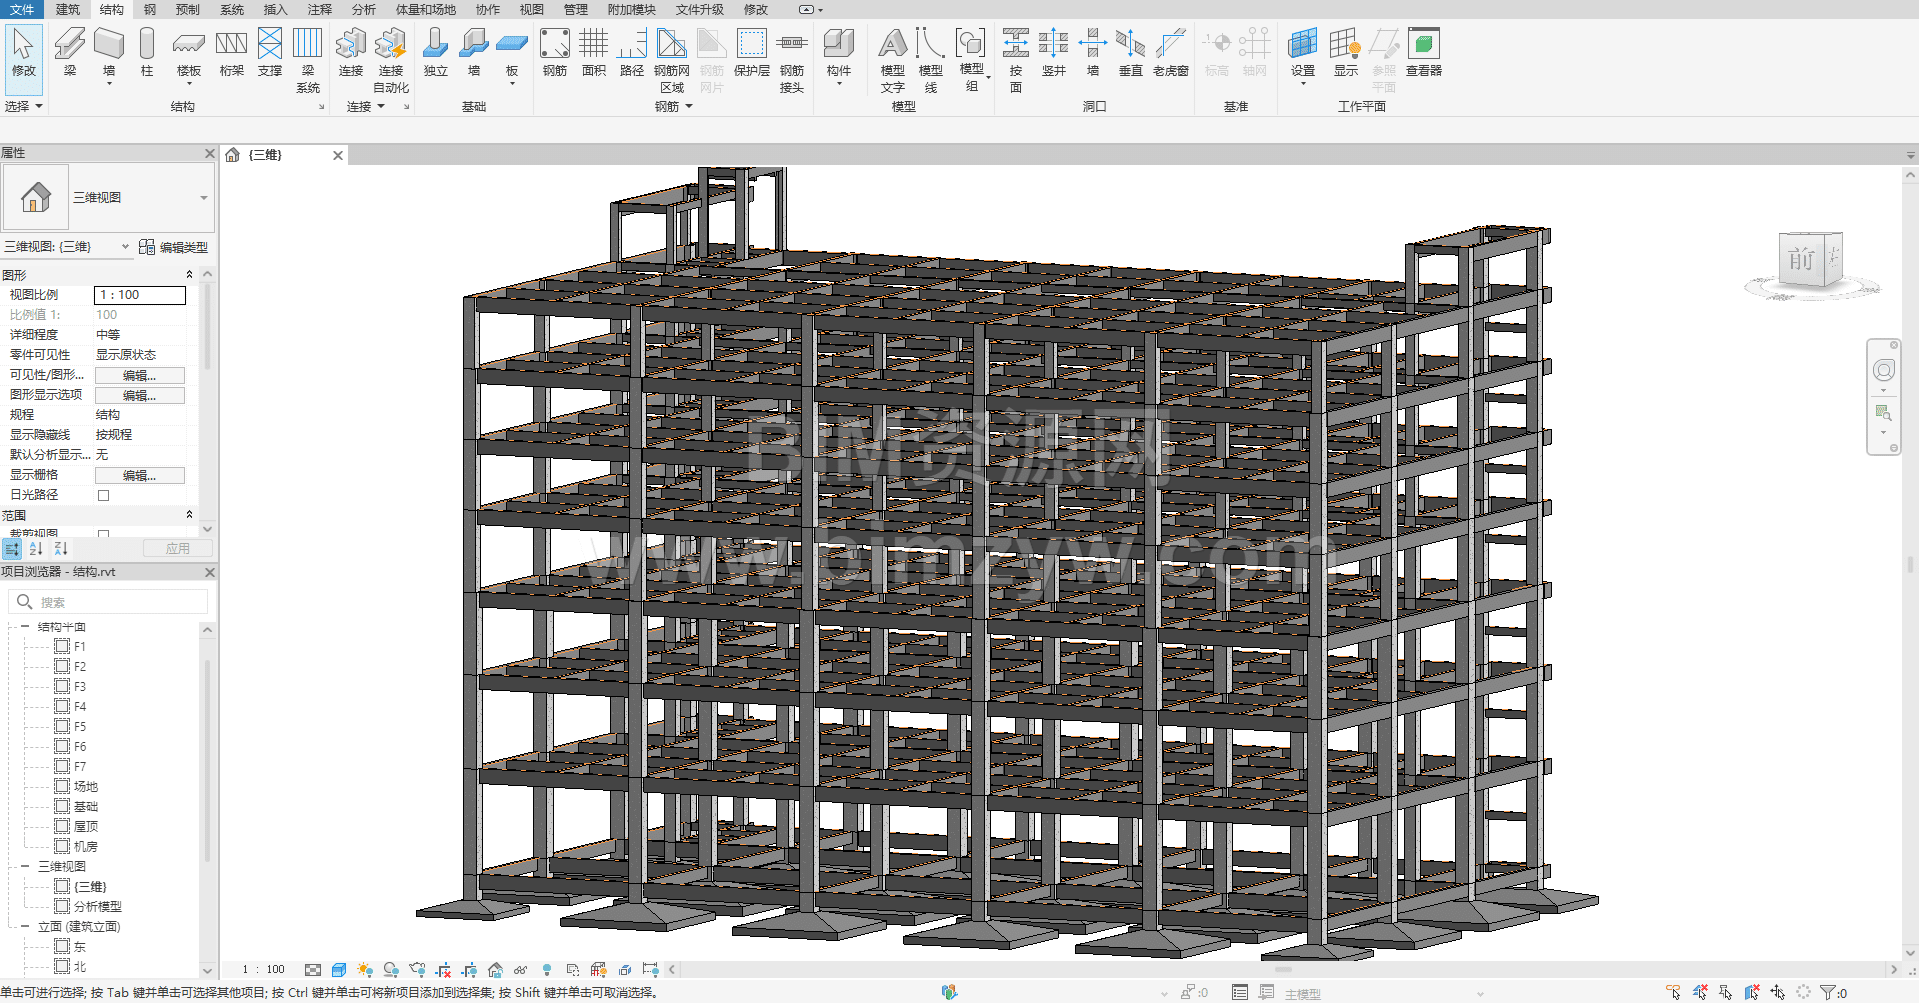Click the 编辑类型 button
The height and width of the screenshot is (1003, 1919).
point(174,247)
